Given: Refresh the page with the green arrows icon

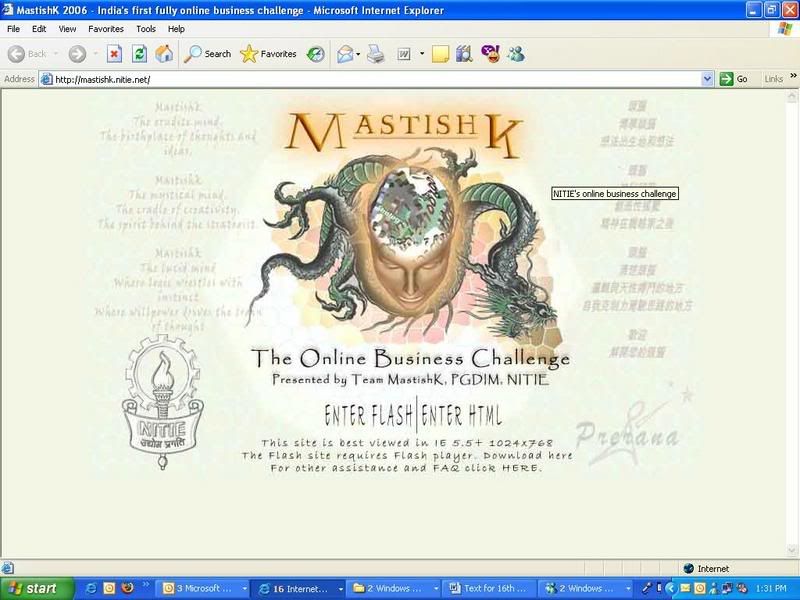Looking at the screenshot, I should tap(139, 54).
